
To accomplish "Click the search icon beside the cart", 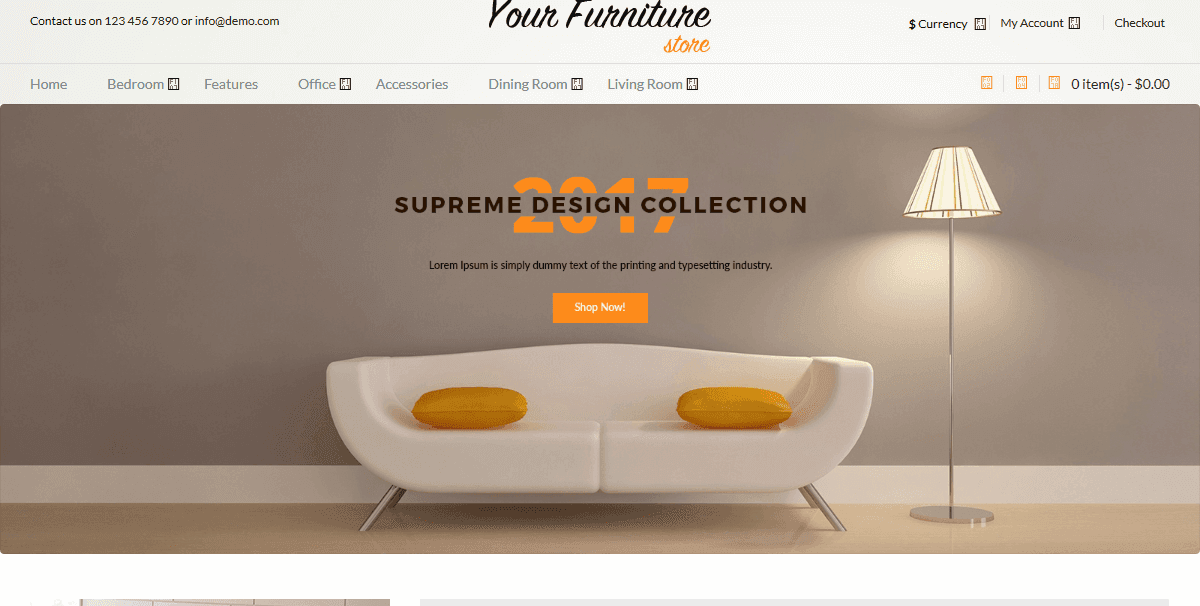I will coord(987,83).
